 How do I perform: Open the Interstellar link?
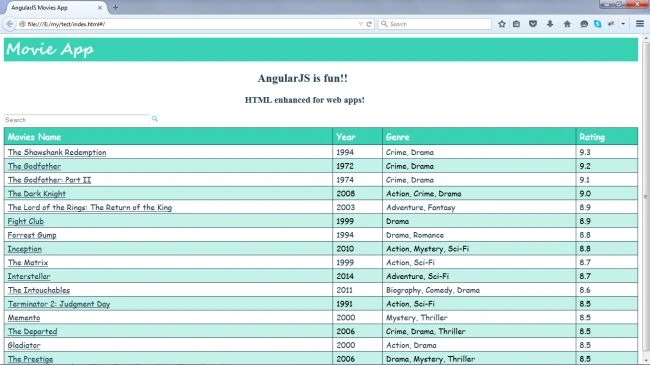pyautogui.click(x=29, y=276)
